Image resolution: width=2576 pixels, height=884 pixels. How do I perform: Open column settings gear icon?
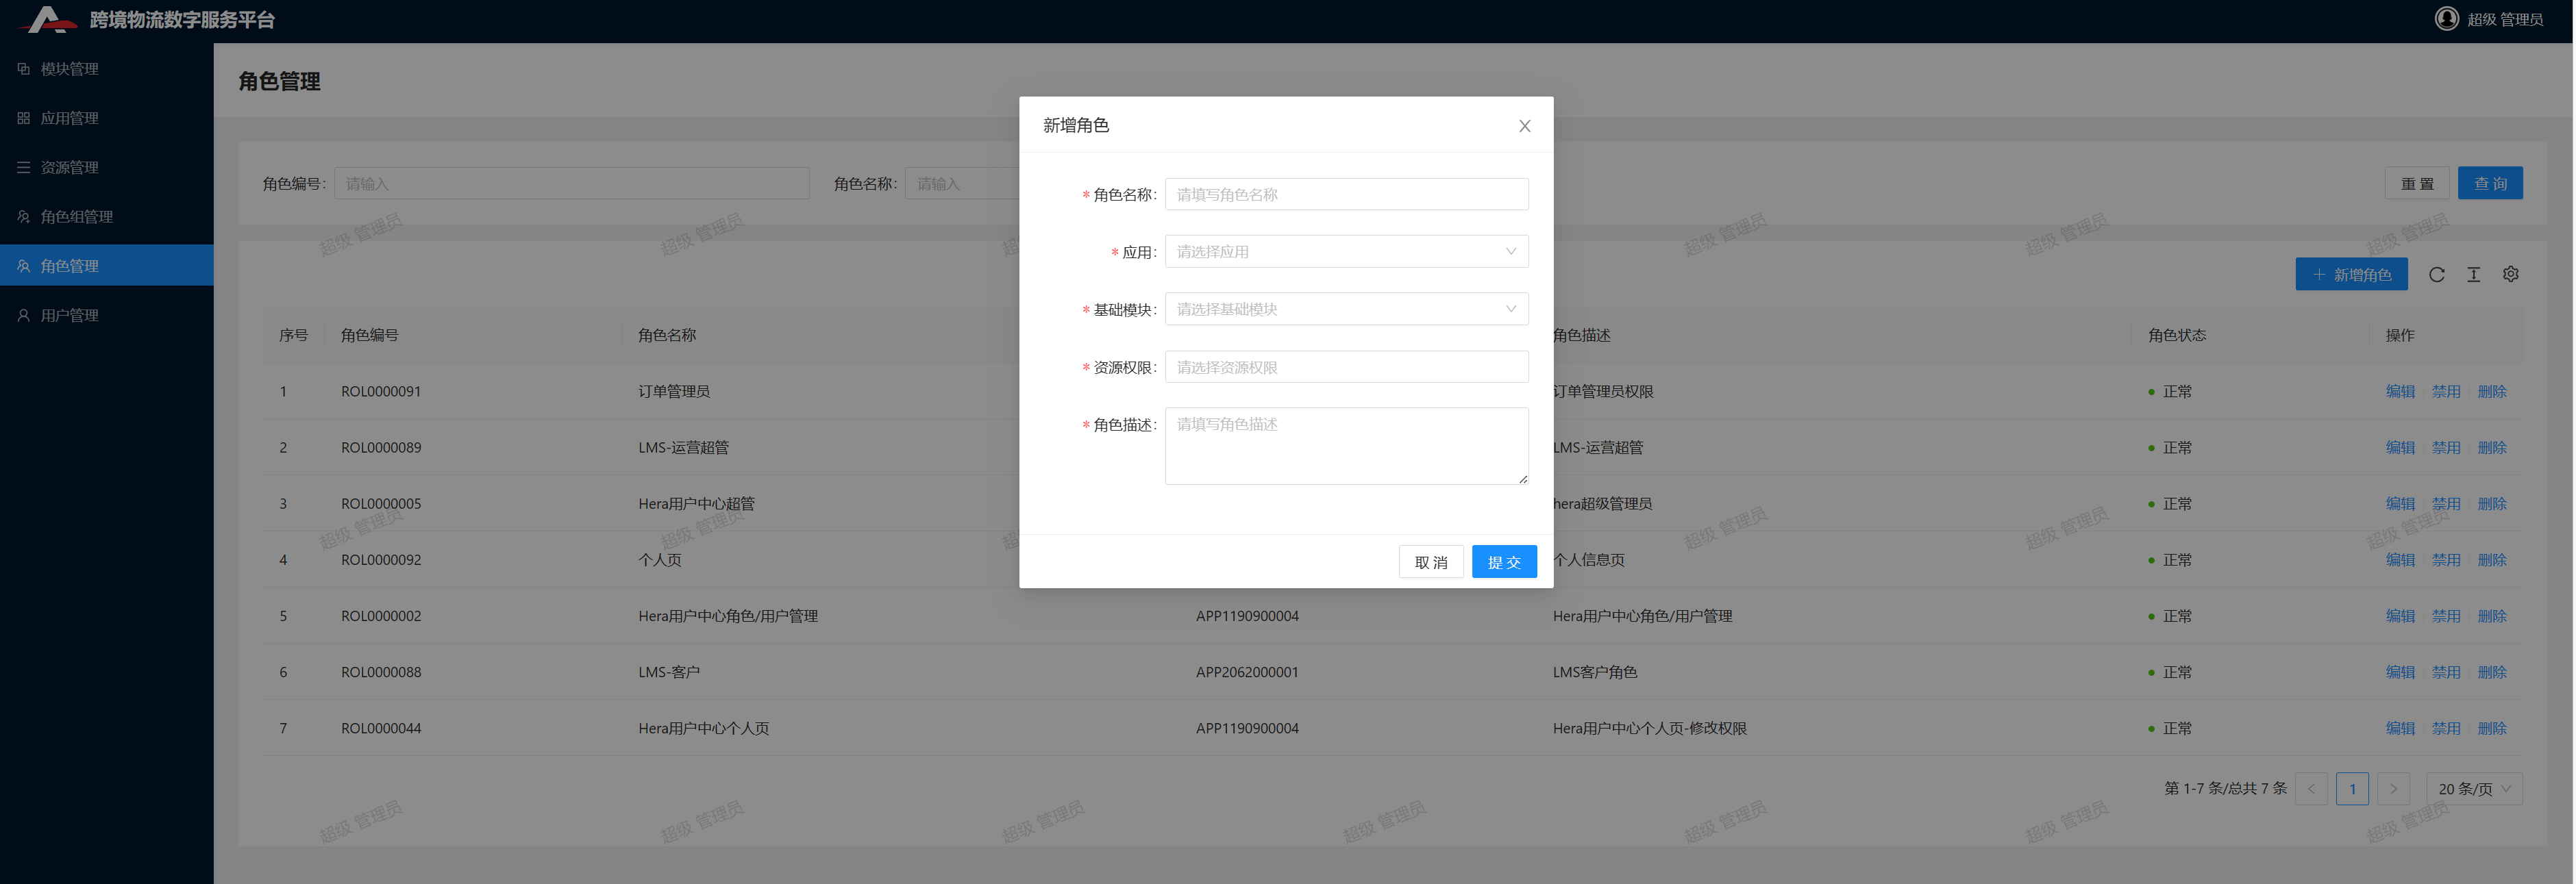click(x=2510, y=274)
